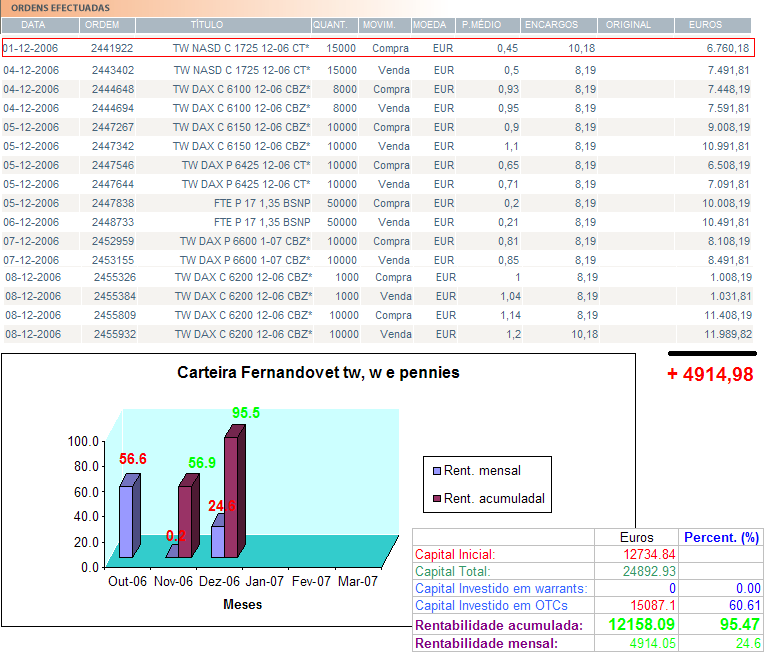Click the red total + 4914,98
This screenshot has width=777, height=664.
pyautogui.click(x=710, y=375)
